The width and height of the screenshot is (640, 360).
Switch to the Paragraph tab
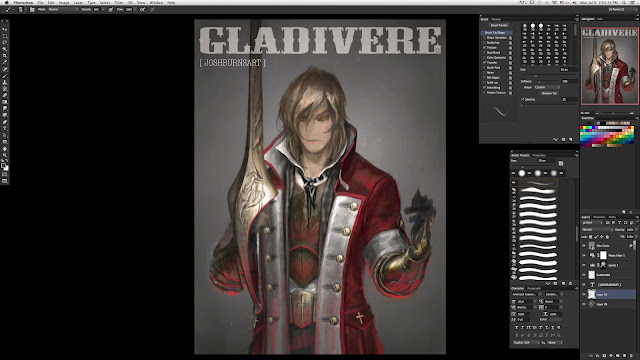[533, 289]
